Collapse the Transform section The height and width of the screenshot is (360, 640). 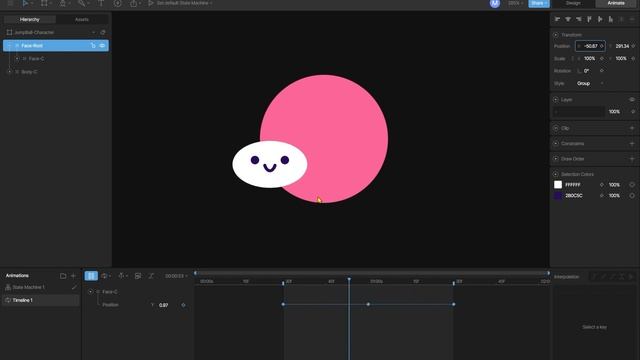pyautogui.click(x=556, y=35)
